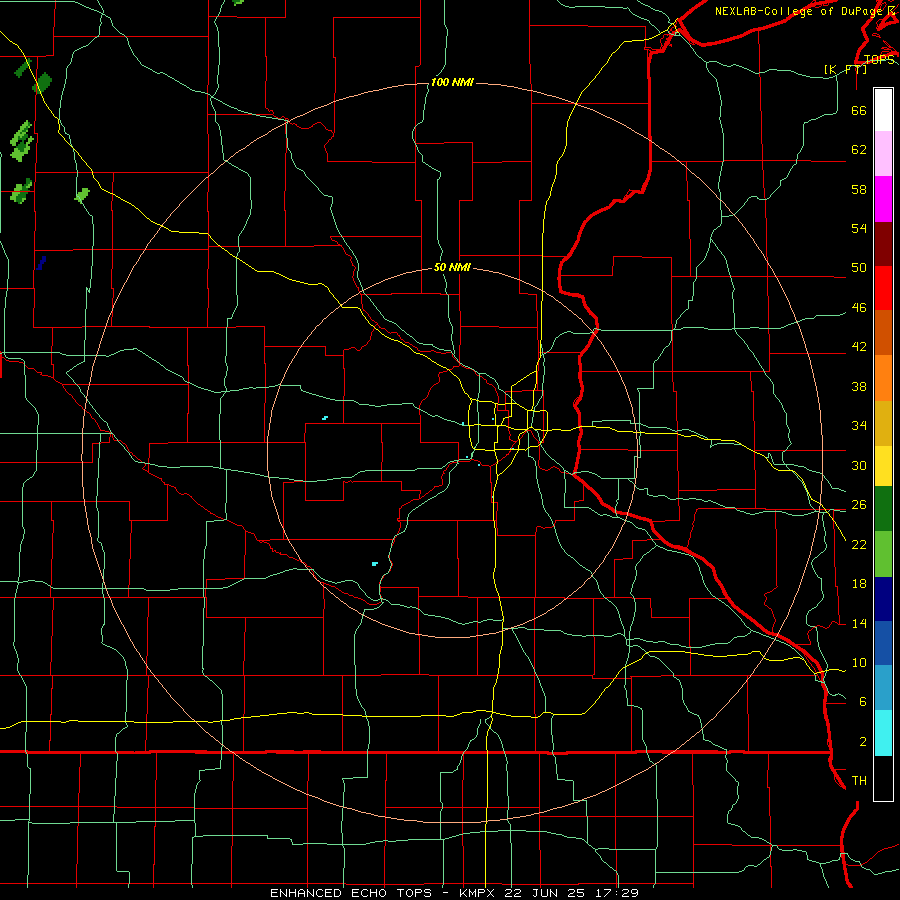Click the "50 NMI" range ring label

point(452,267)
